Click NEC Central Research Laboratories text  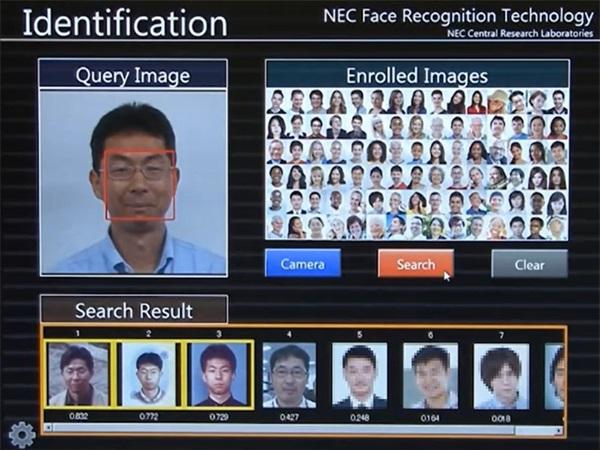coord(520,33)
